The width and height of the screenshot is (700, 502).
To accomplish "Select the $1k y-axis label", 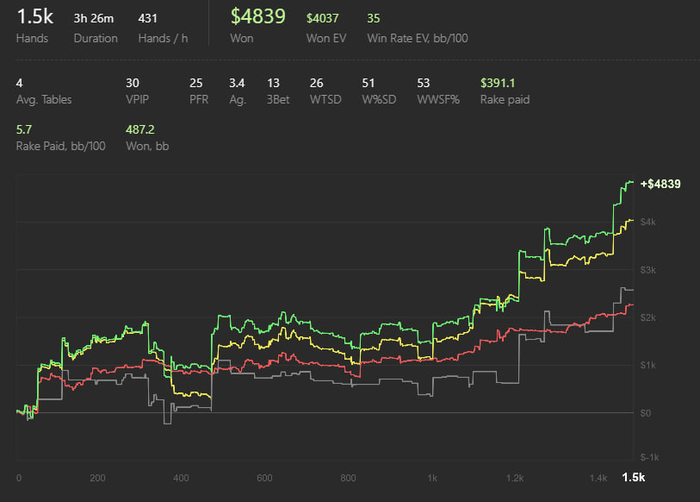I will [x=648, y=365].
